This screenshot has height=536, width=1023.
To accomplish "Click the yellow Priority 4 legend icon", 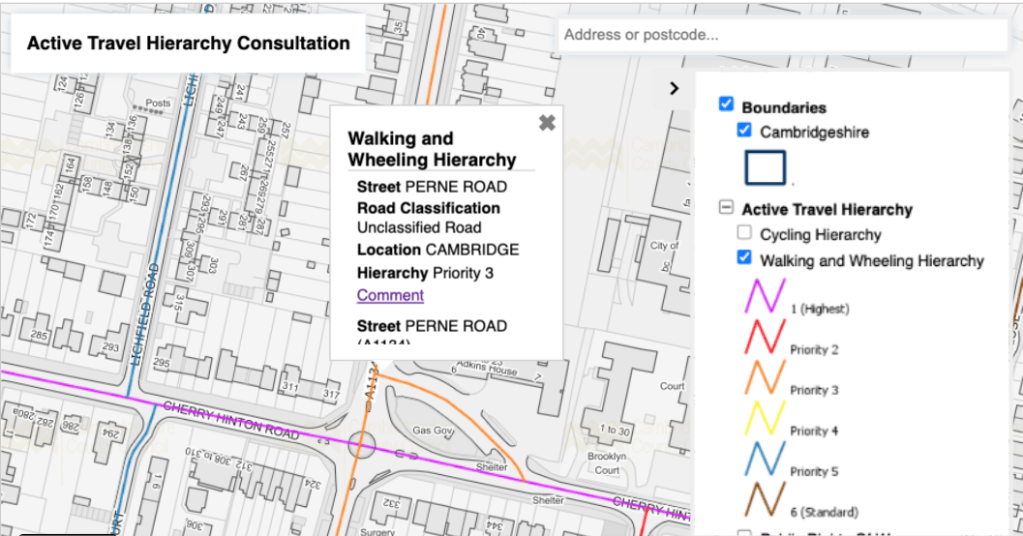I will (x=764, y=418).
